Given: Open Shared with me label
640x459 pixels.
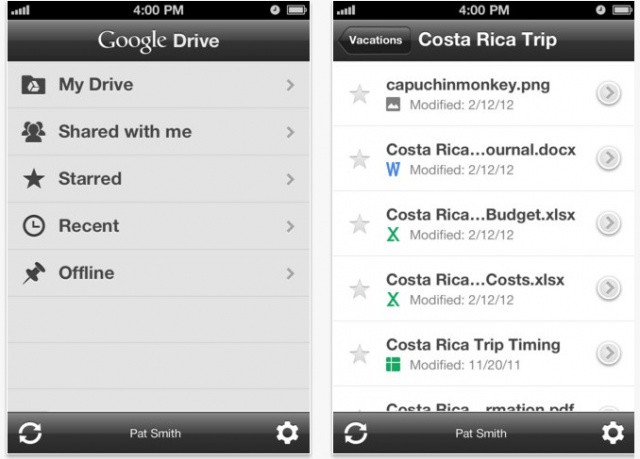Looking at the screenshot, I should tap(125, 131).
